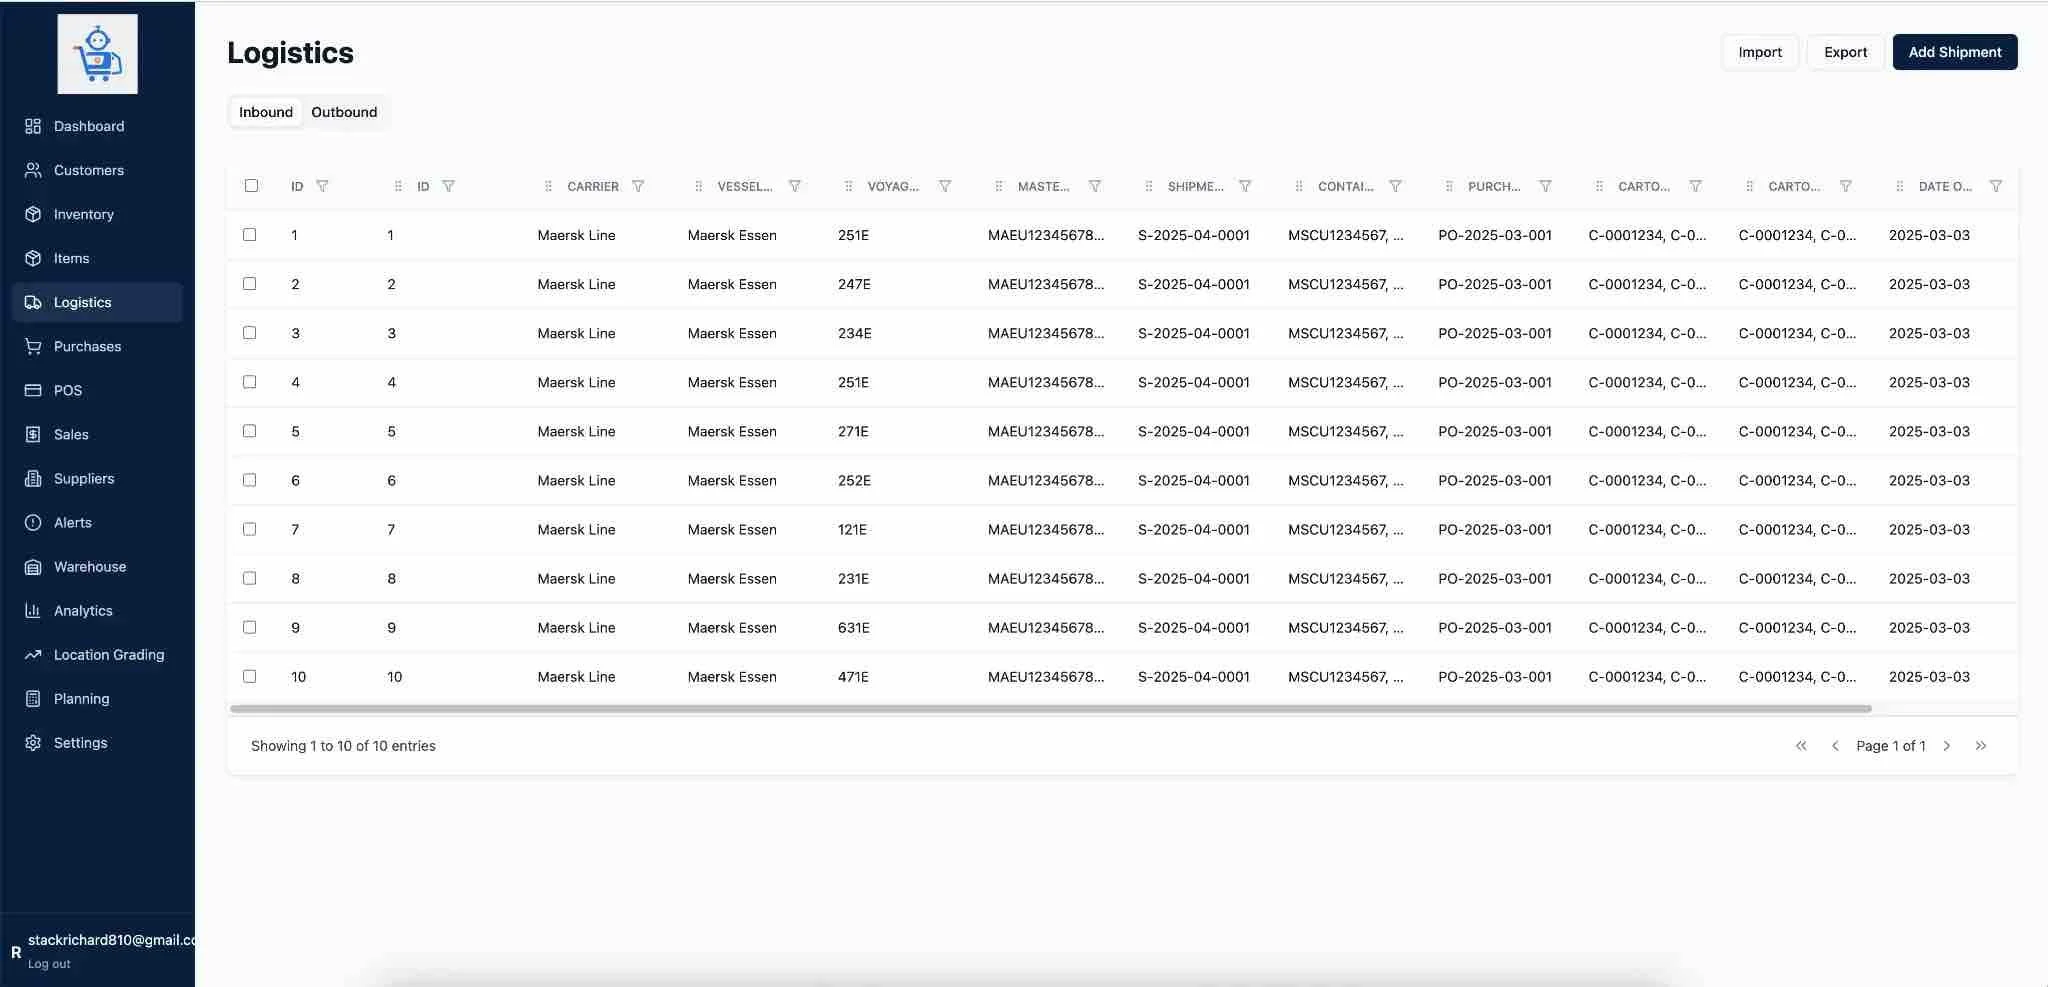Screen dimensions: 2048x987
Task: Open the CARRIER column filter
Action: (x=639, y=186)
